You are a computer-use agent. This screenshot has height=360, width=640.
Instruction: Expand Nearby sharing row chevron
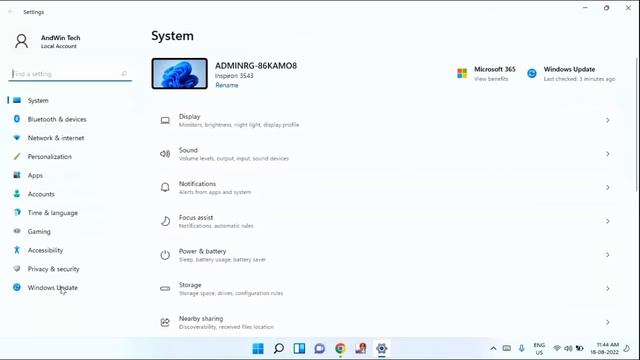coord(608,322)
